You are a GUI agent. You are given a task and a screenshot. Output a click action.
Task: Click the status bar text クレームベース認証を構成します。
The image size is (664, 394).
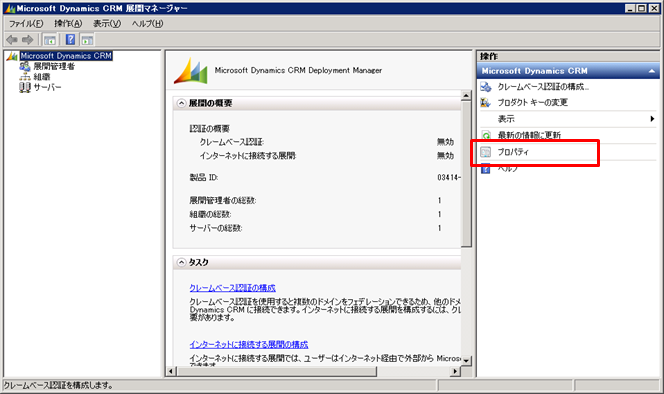coord(58,386)
